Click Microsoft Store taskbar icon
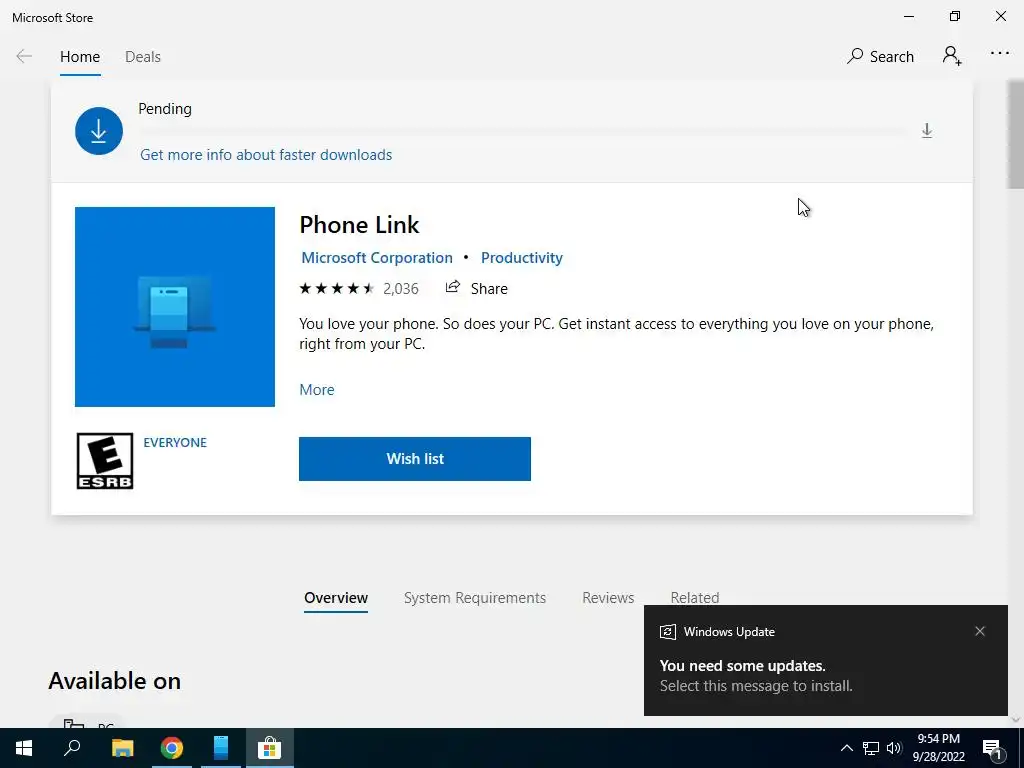 tap(269, 748)
